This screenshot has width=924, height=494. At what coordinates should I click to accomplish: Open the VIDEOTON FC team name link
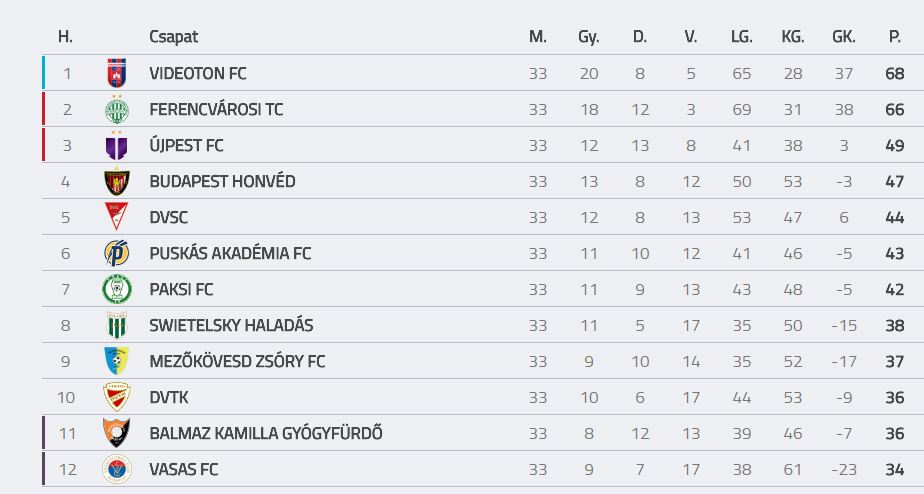click(x=198, y=74)
